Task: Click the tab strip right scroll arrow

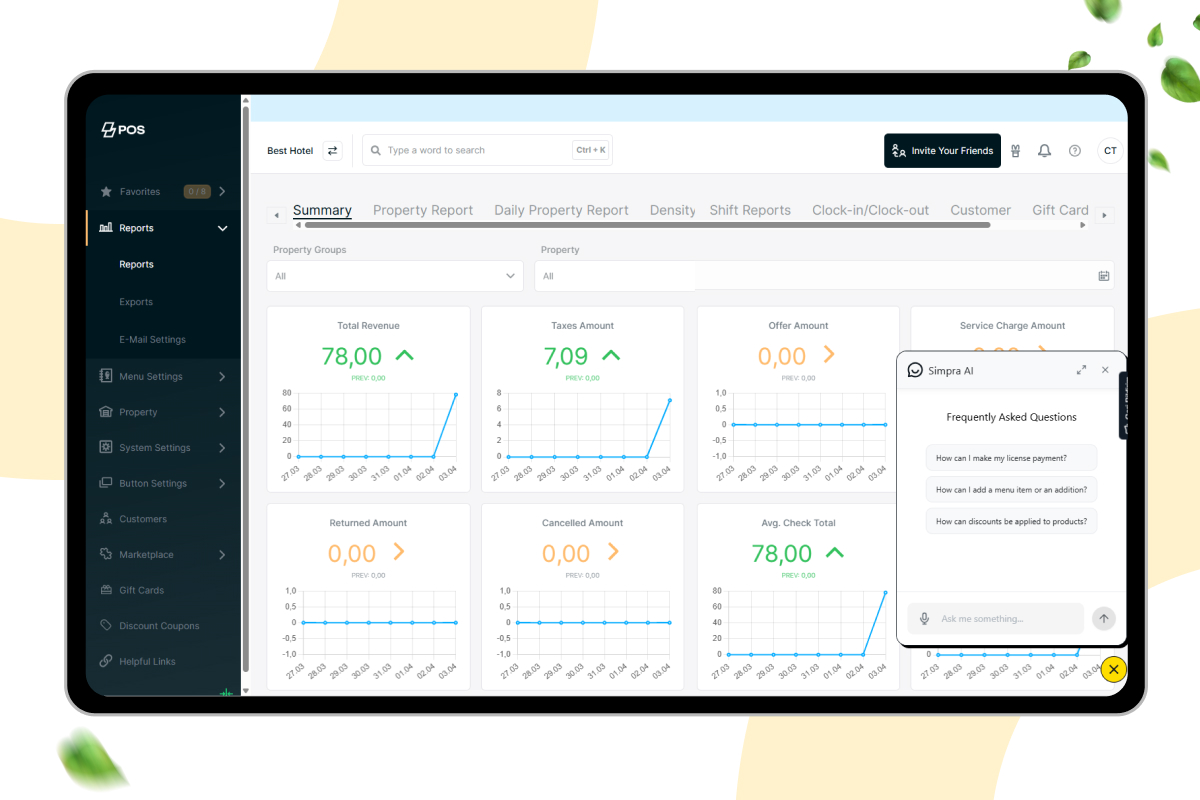Action: (1105, 215)
